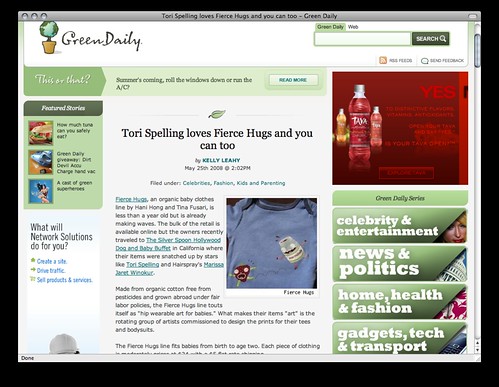Open the gadgets, tech & transport banner

tap(400, 338)
